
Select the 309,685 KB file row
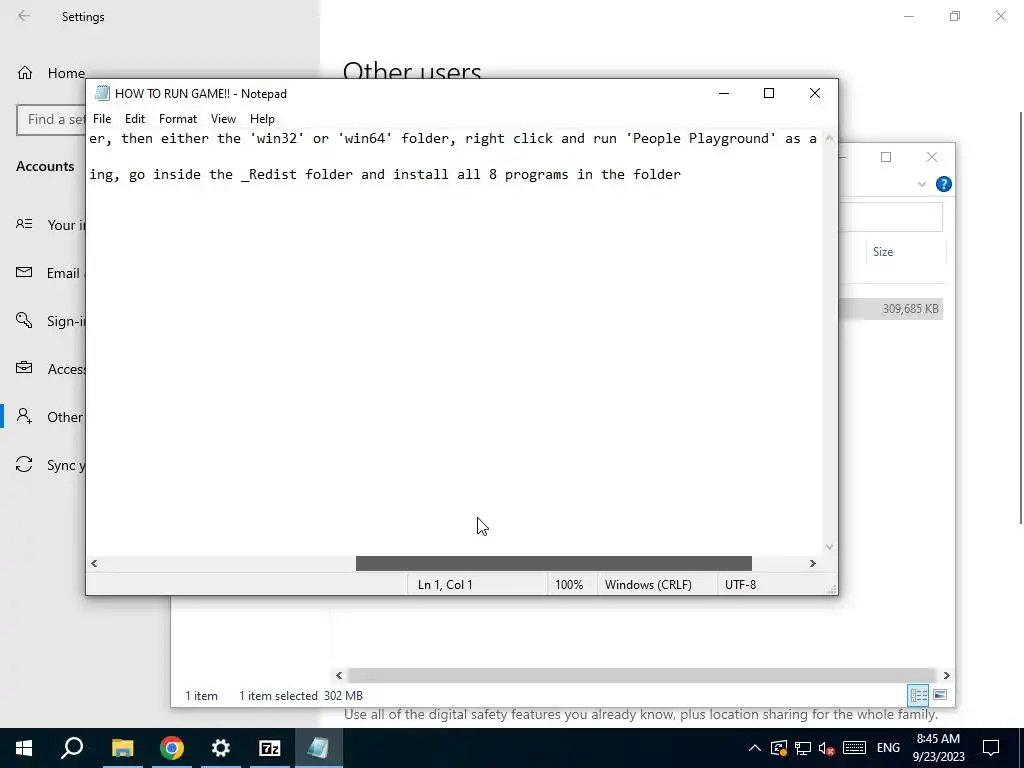coord(891,309)
